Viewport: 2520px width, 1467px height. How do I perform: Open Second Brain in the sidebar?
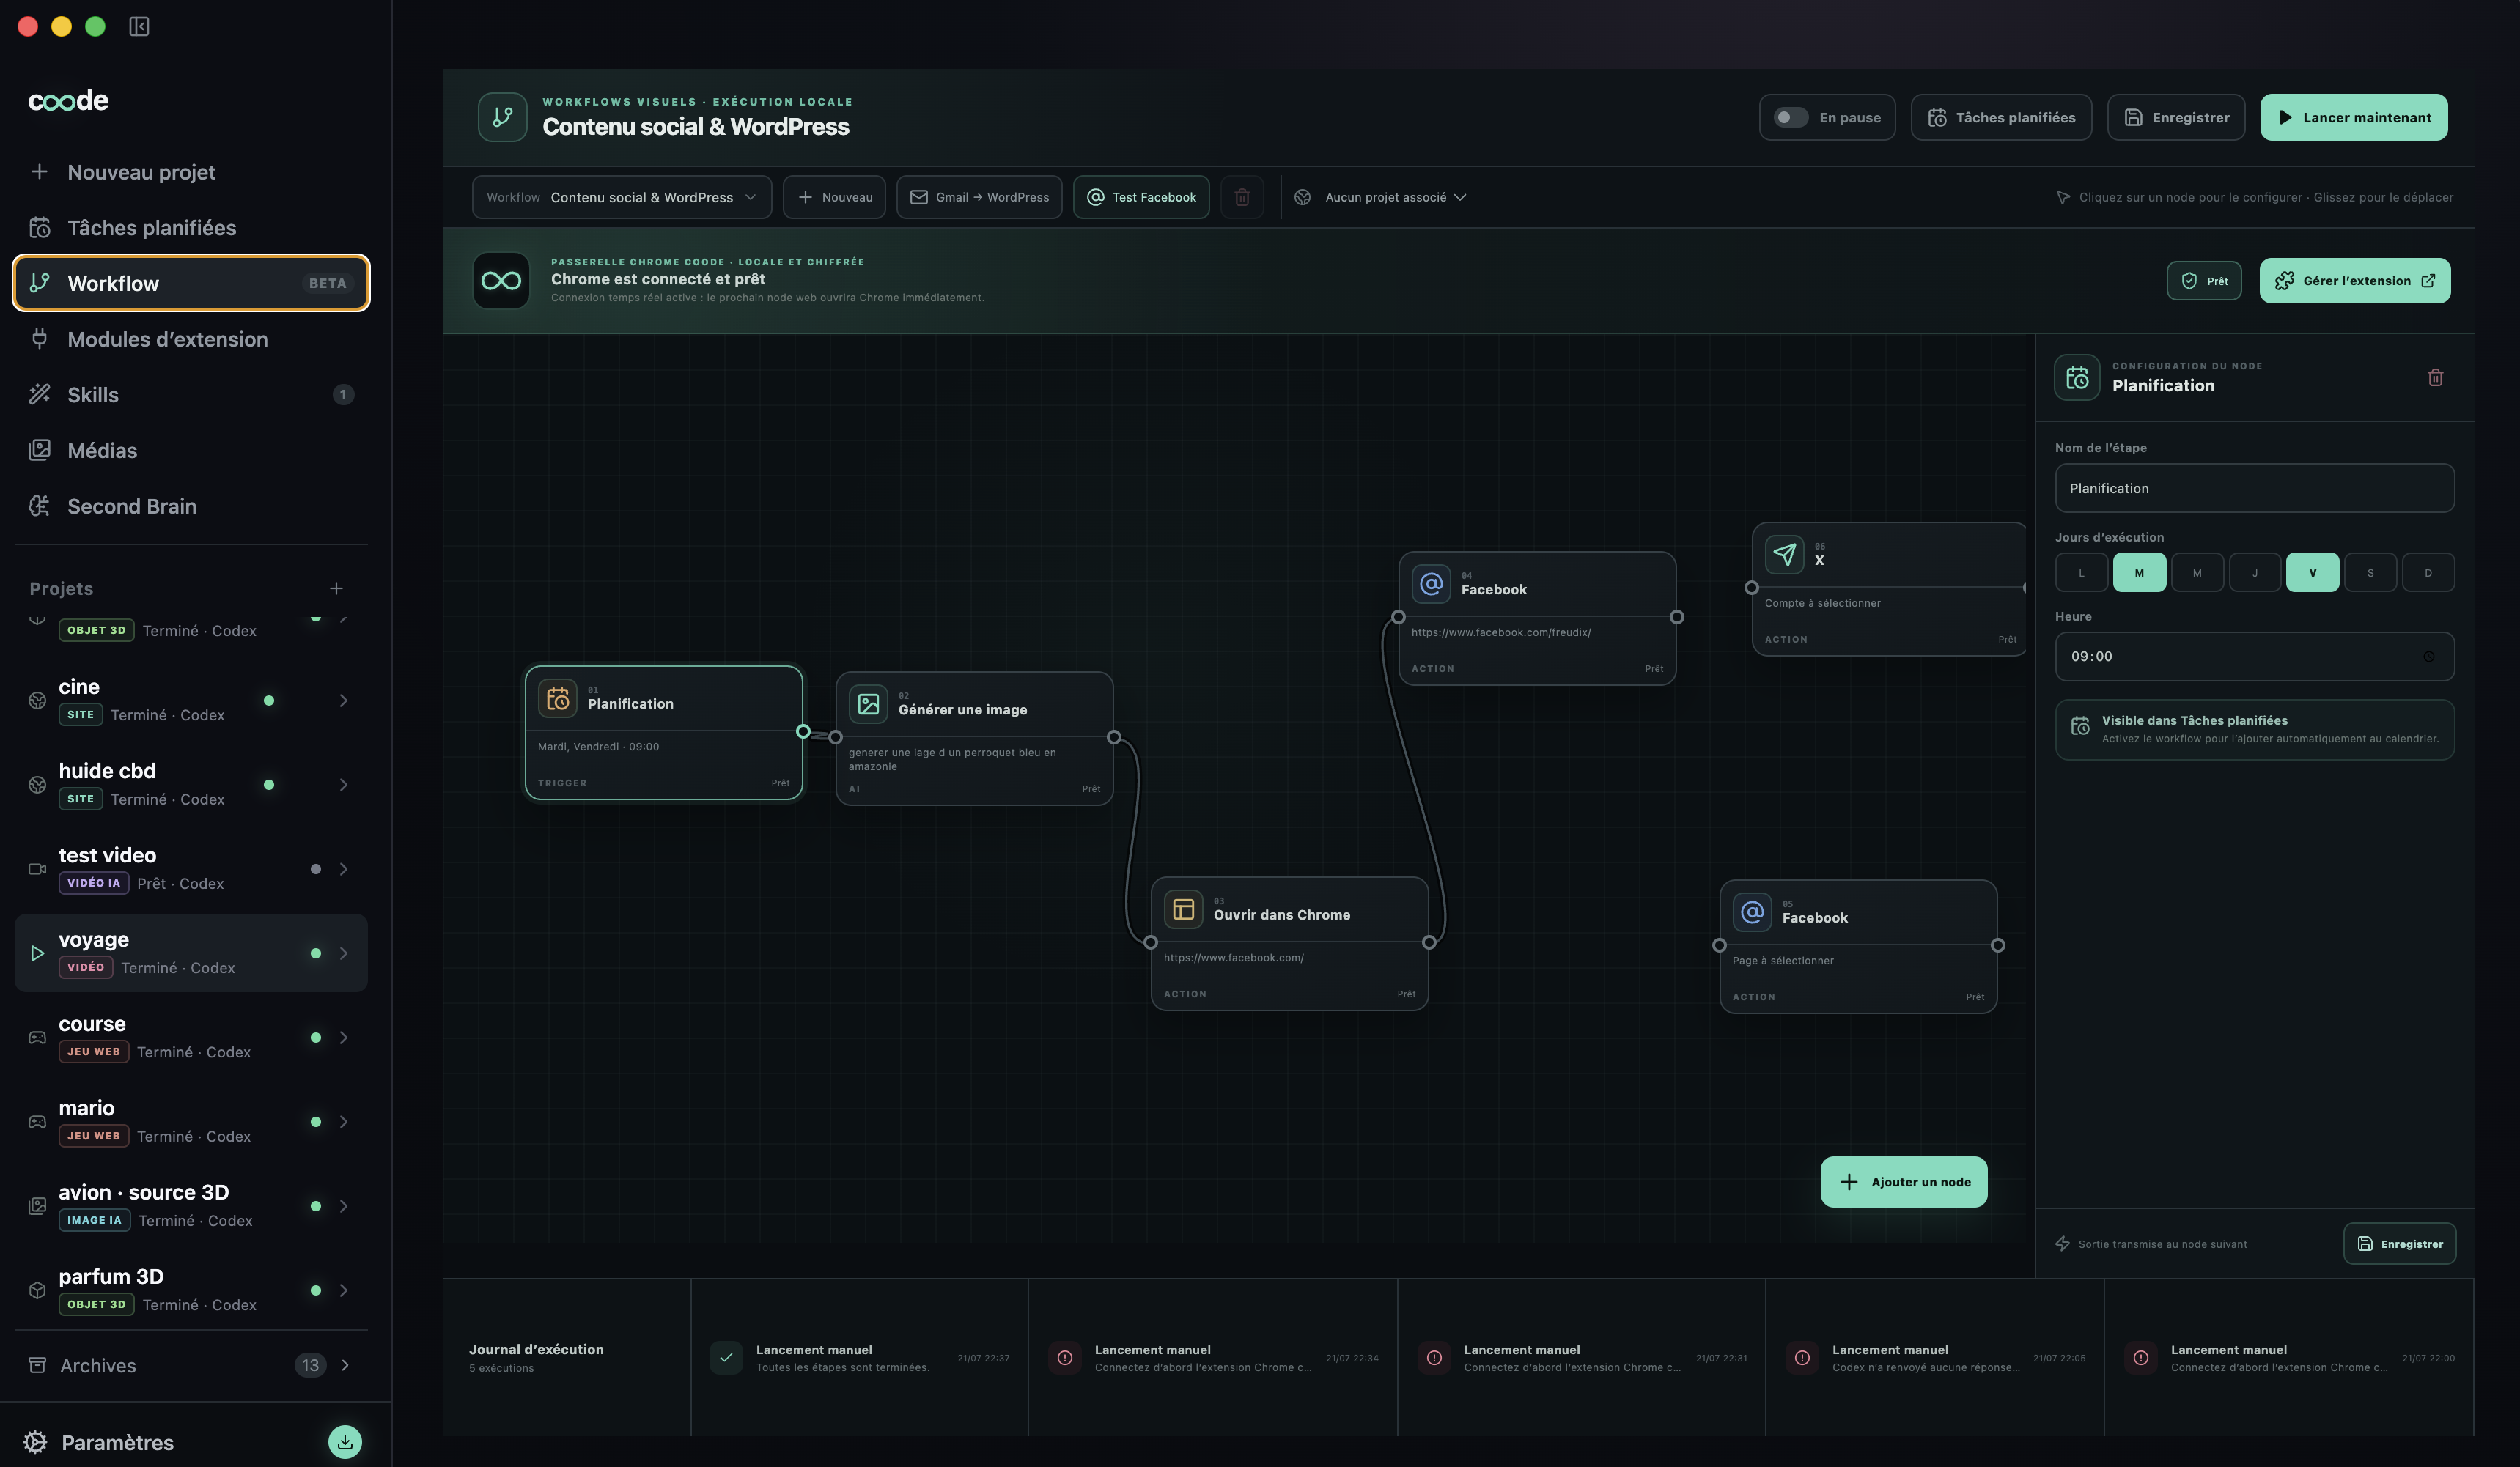point(191,506)
